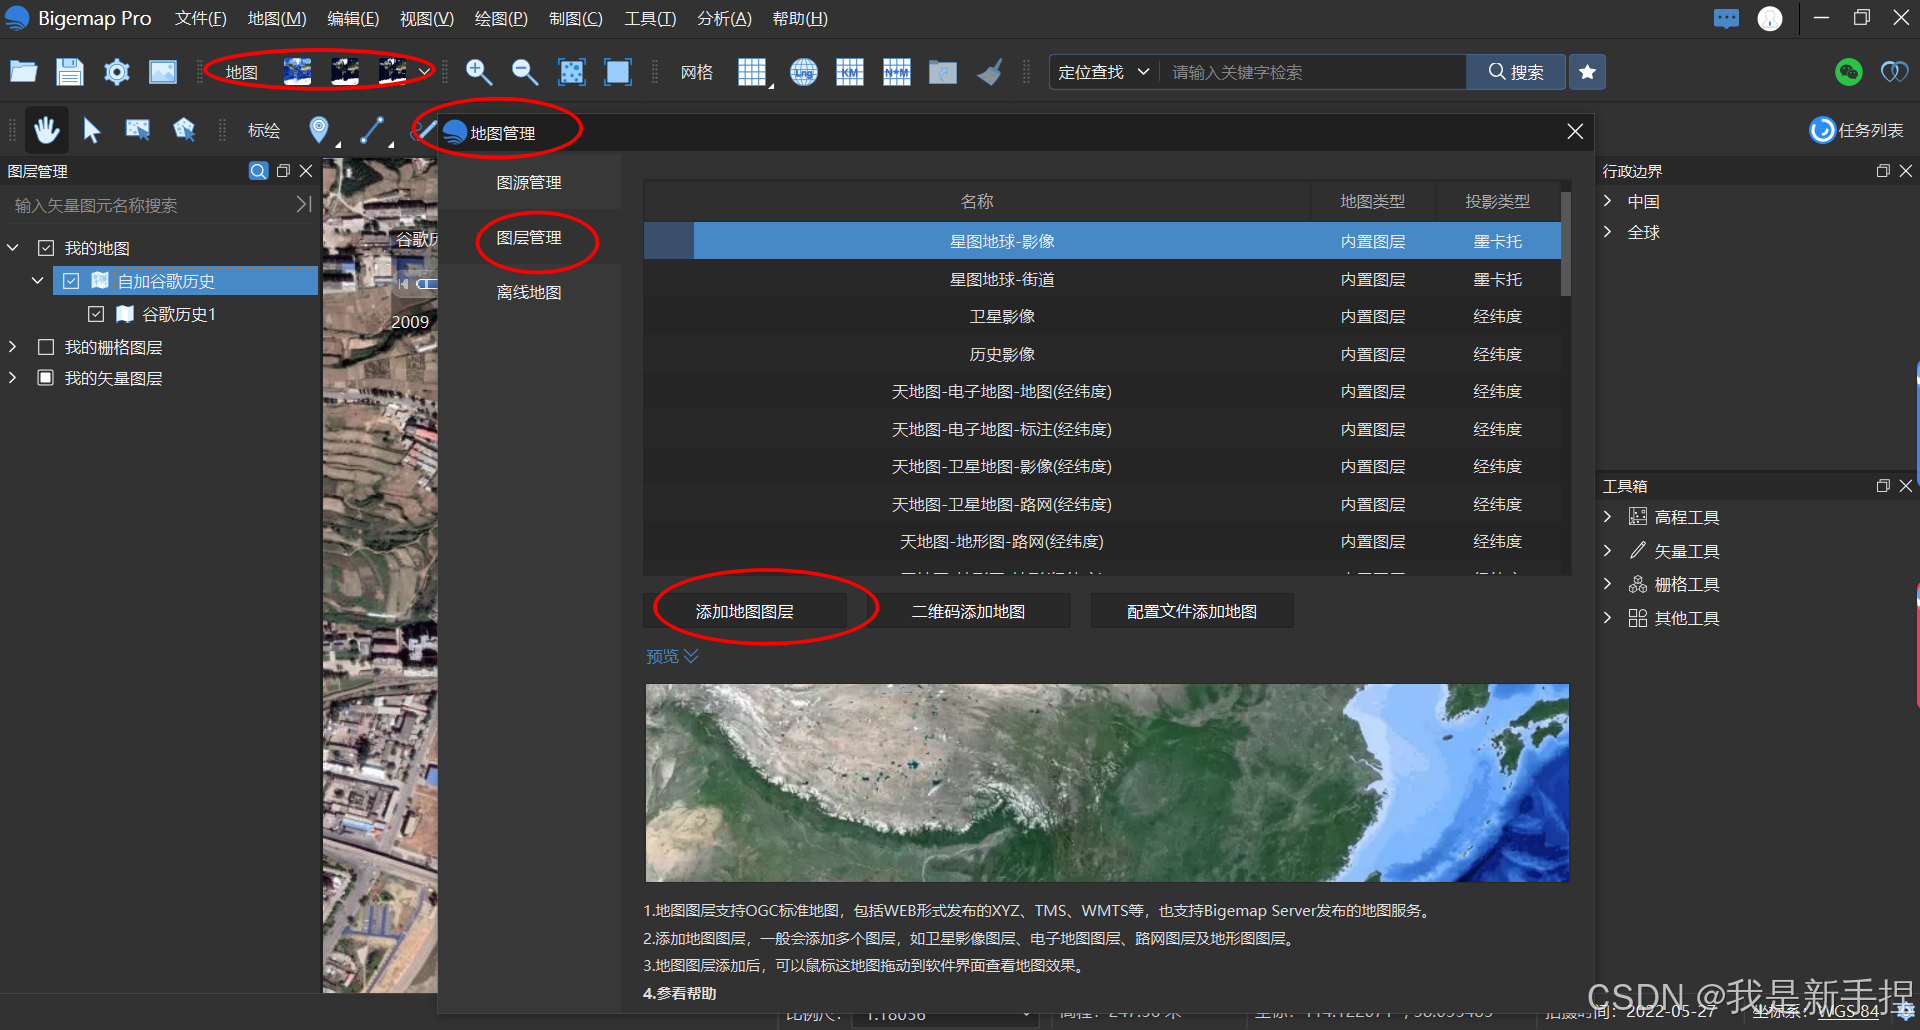
Task: Select the place marker pin tool
Action: coord(319,129)
